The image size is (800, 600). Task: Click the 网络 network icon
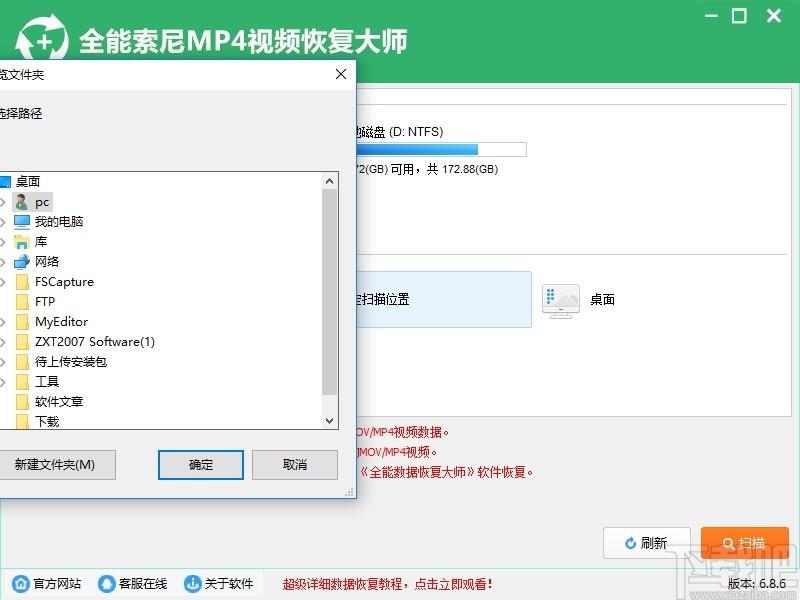pyautogui.click(x=22, y=262)
